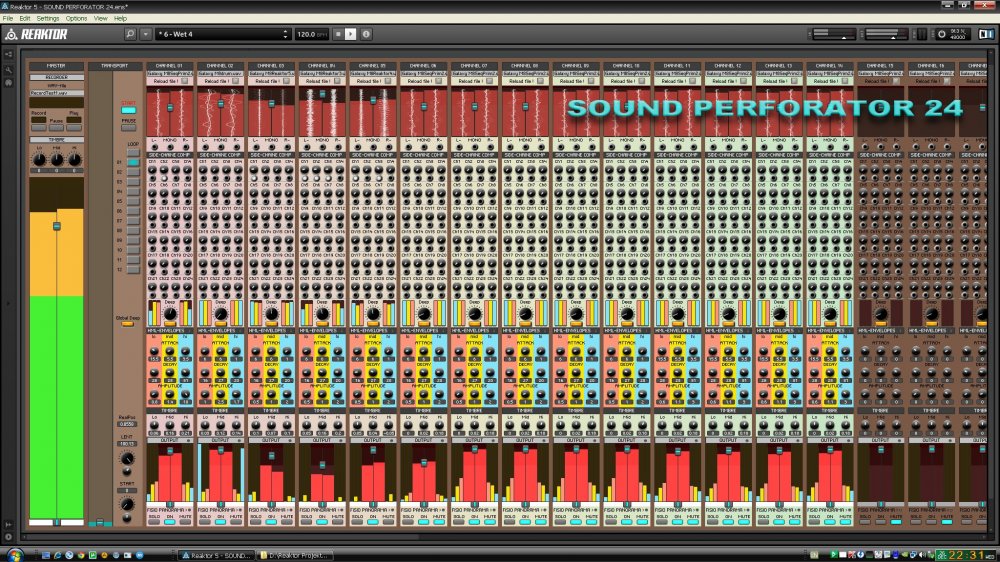
Task: Toggle the audio engine power icon
Action: tap(941, 34)
